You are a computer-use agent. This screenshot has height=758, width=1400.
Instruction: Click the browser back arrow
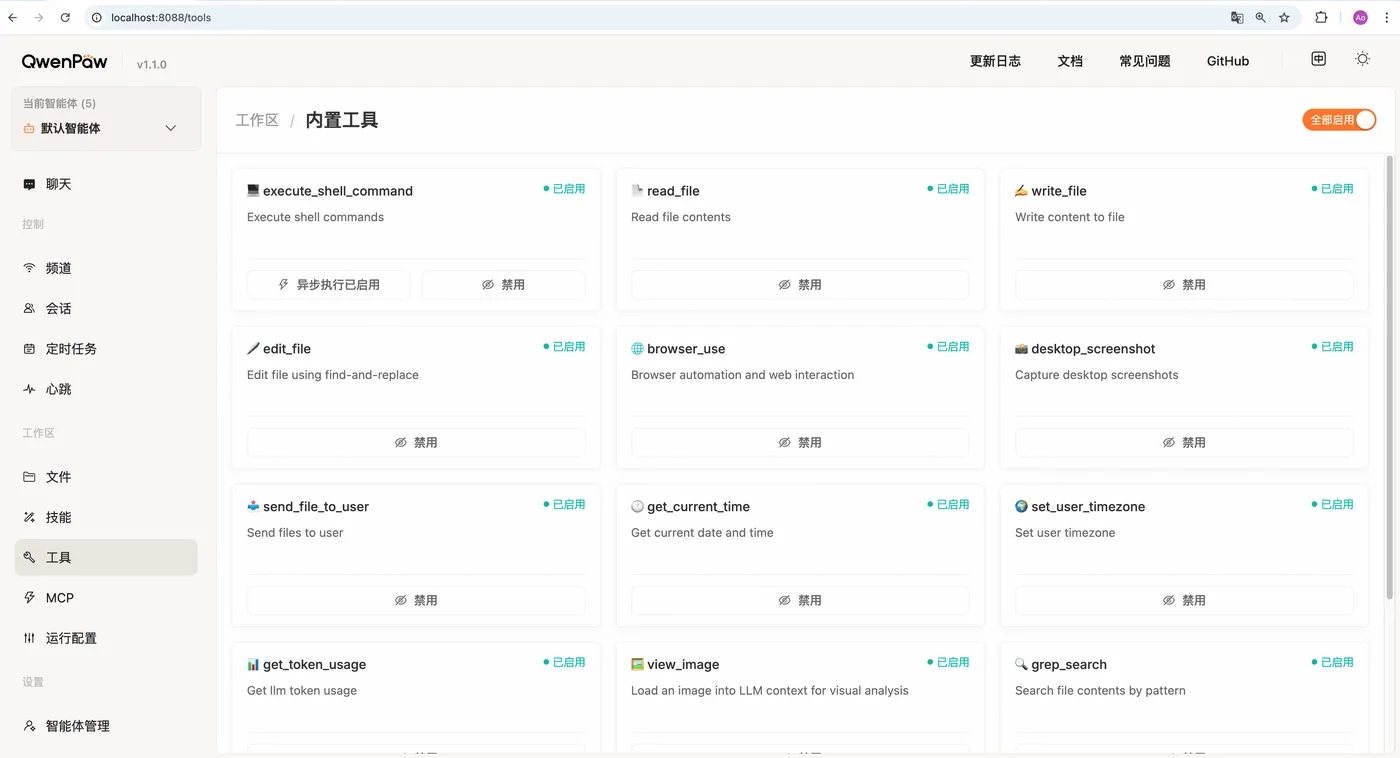[x=13, y=17]
